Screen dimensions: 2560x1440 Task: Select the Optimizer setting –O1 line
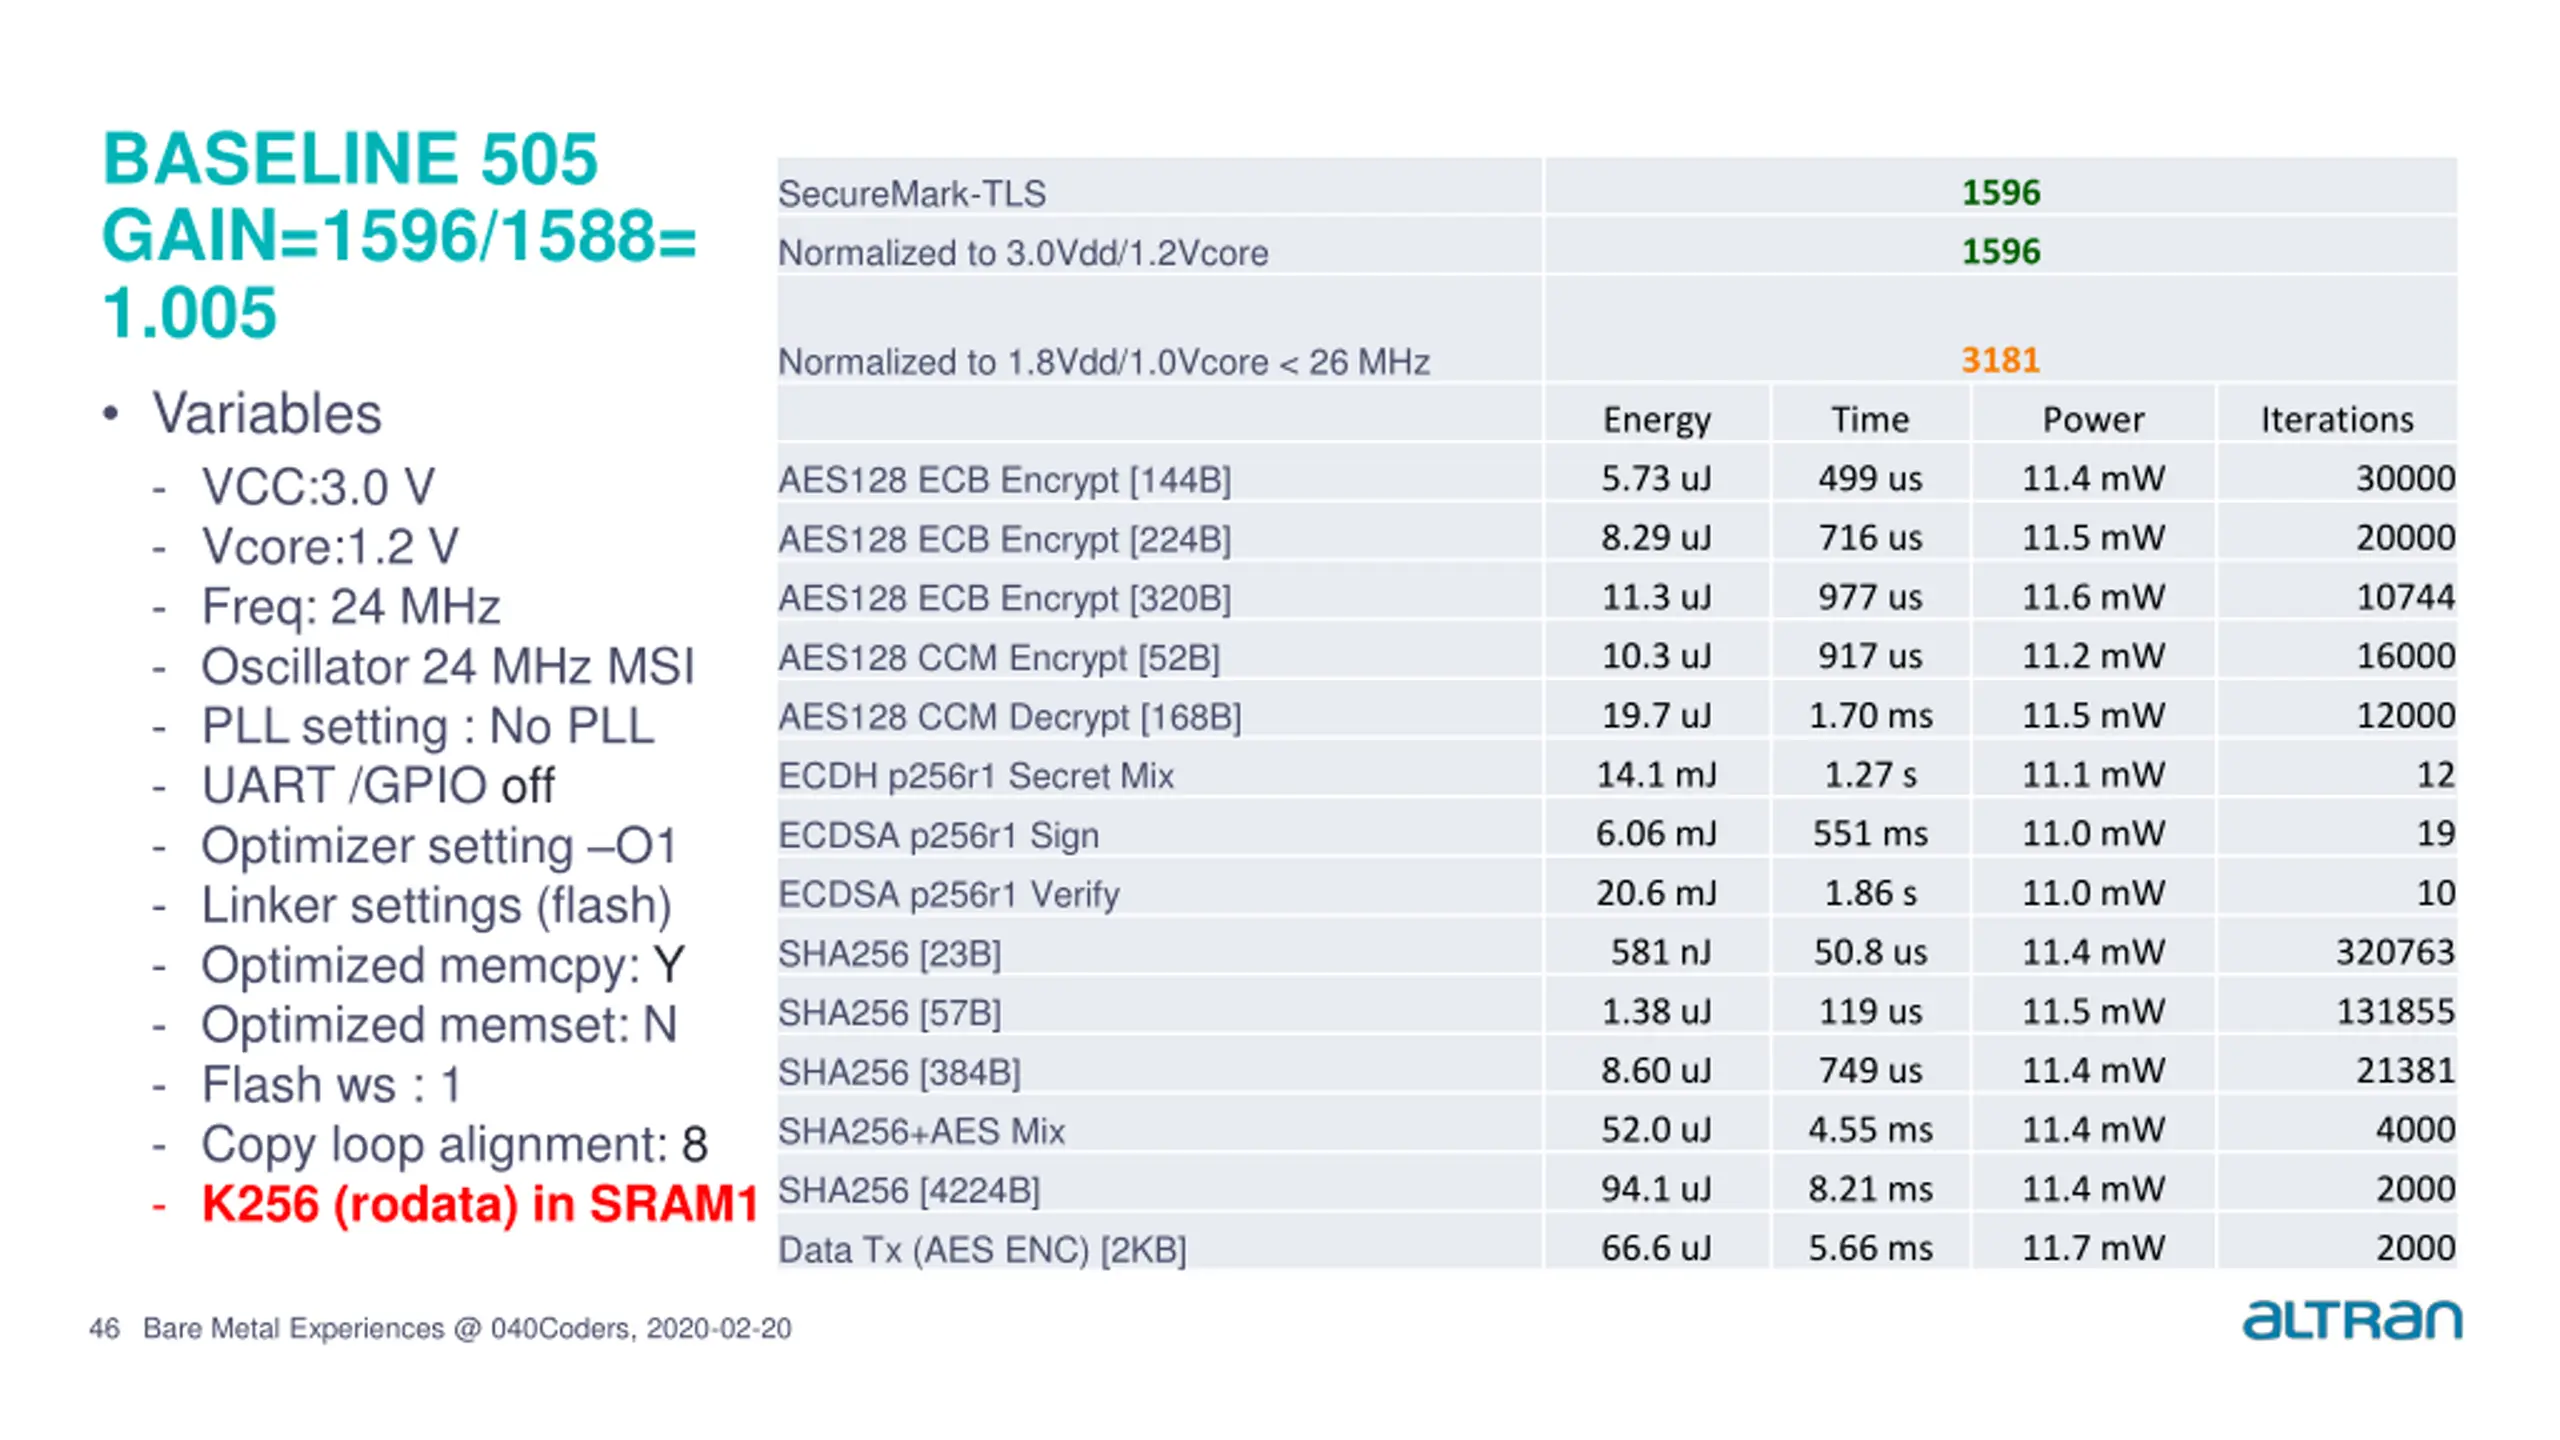click(439, 846)
